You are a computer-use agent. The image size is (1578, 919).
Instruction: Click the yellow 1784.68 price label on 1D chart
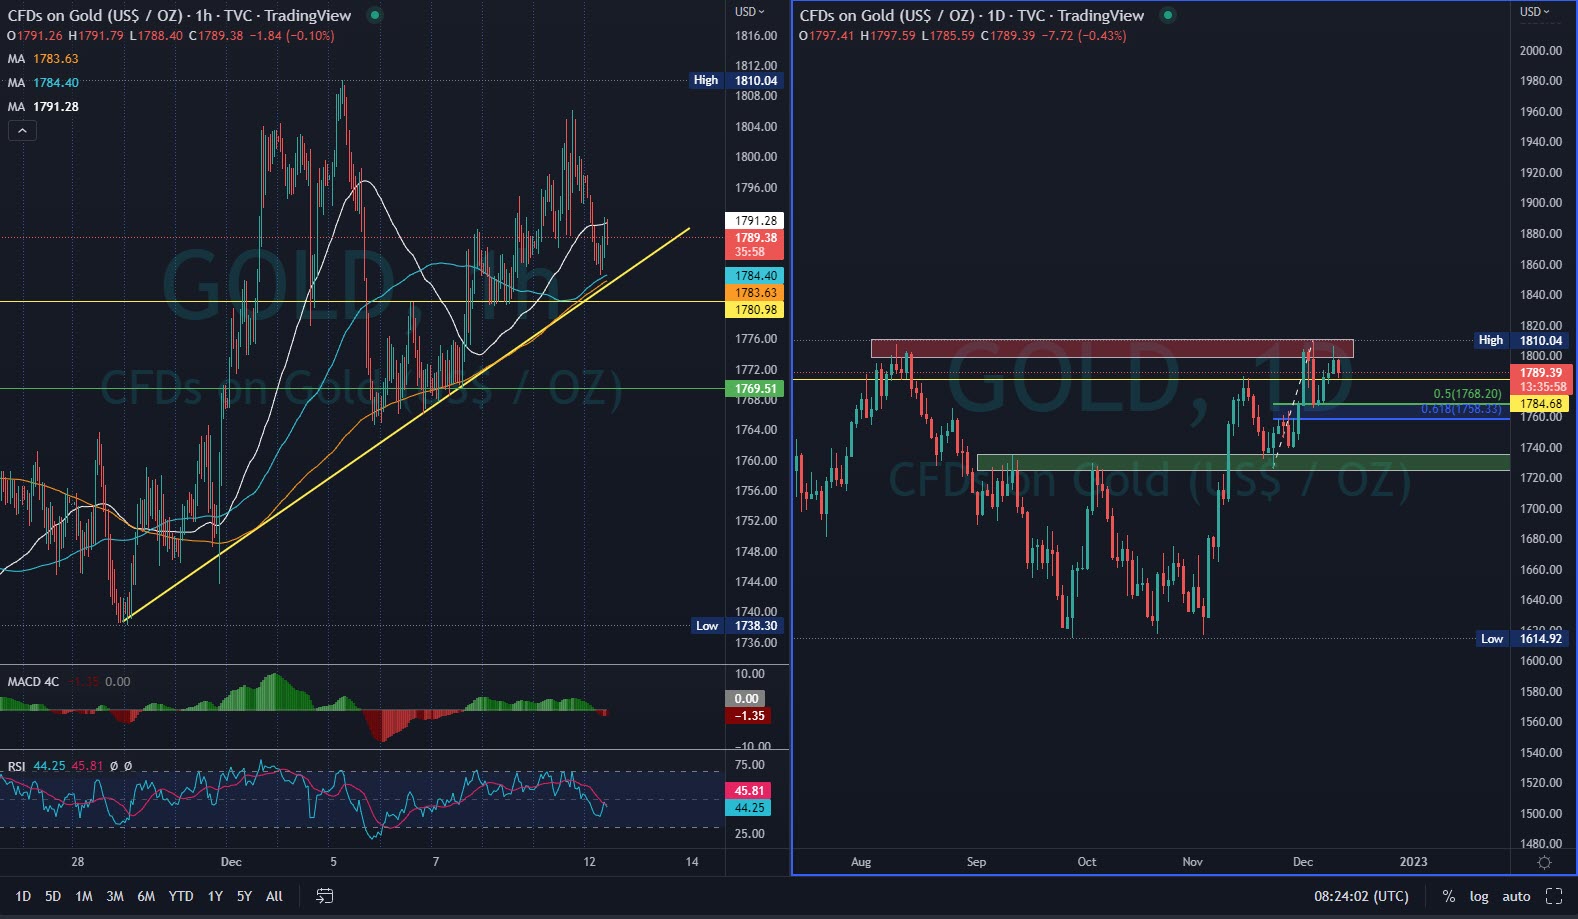pyautogui.click(x=1540, y=404)
